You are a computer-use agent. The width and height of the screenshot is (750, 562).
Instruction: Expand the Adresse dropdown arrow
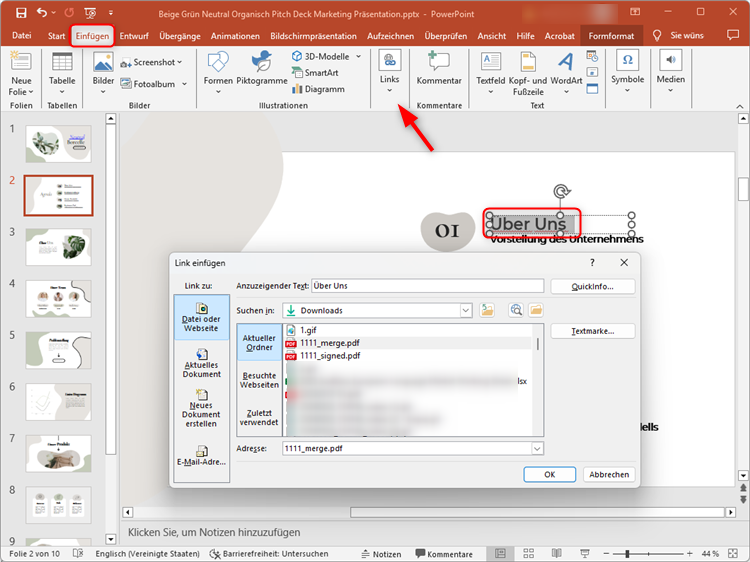(537, 449)
